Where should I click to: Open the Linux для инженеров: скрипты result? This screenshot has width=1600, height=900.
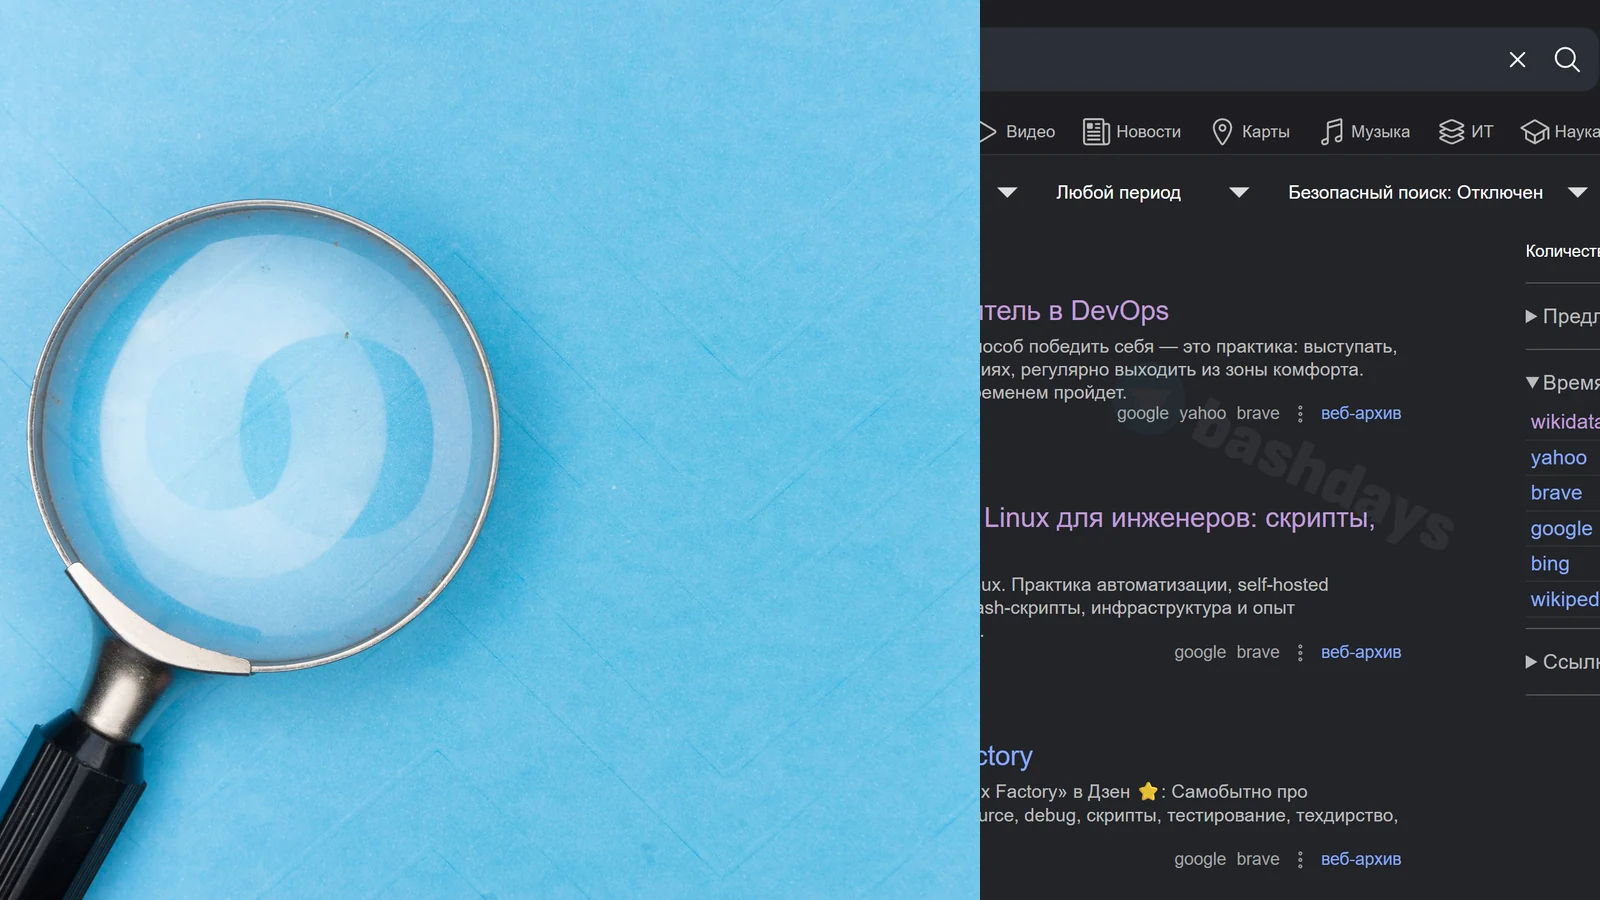1179,518
